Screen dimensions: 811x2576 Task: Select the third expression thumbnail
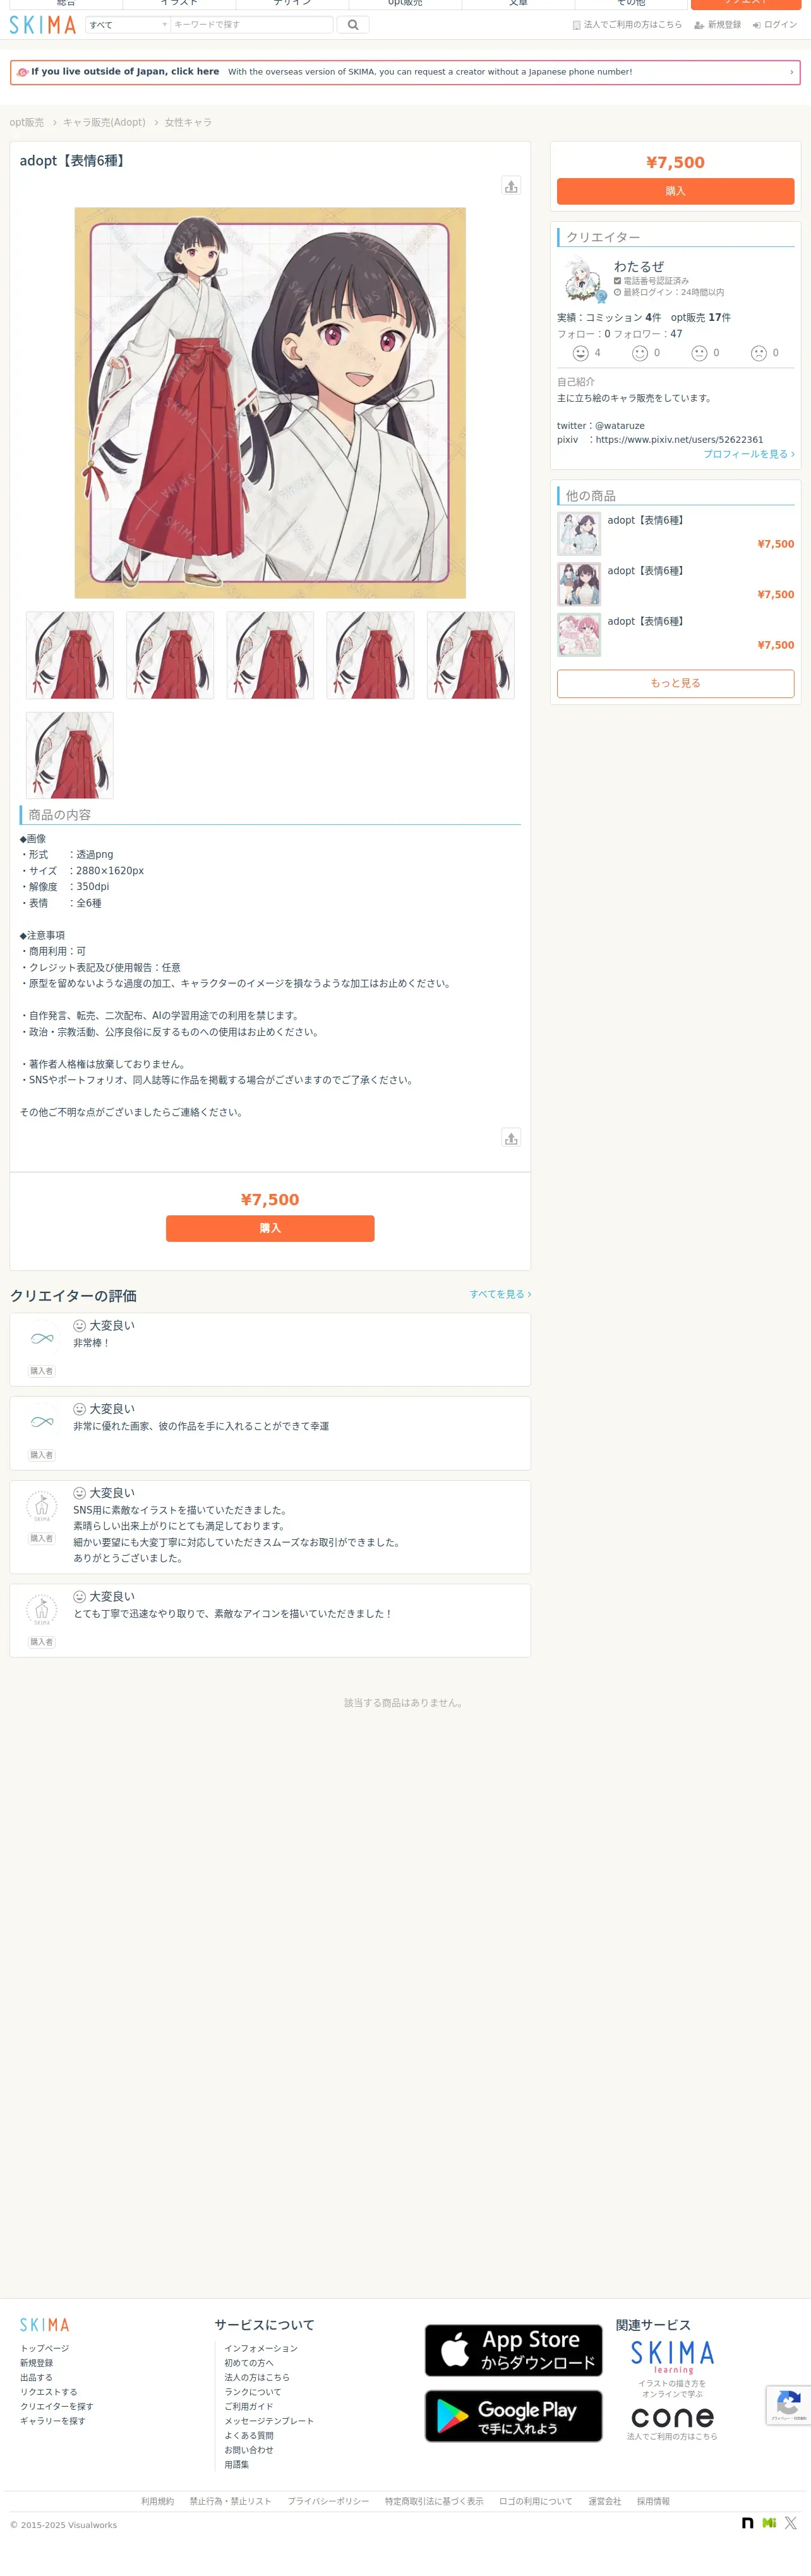[270, 655]
